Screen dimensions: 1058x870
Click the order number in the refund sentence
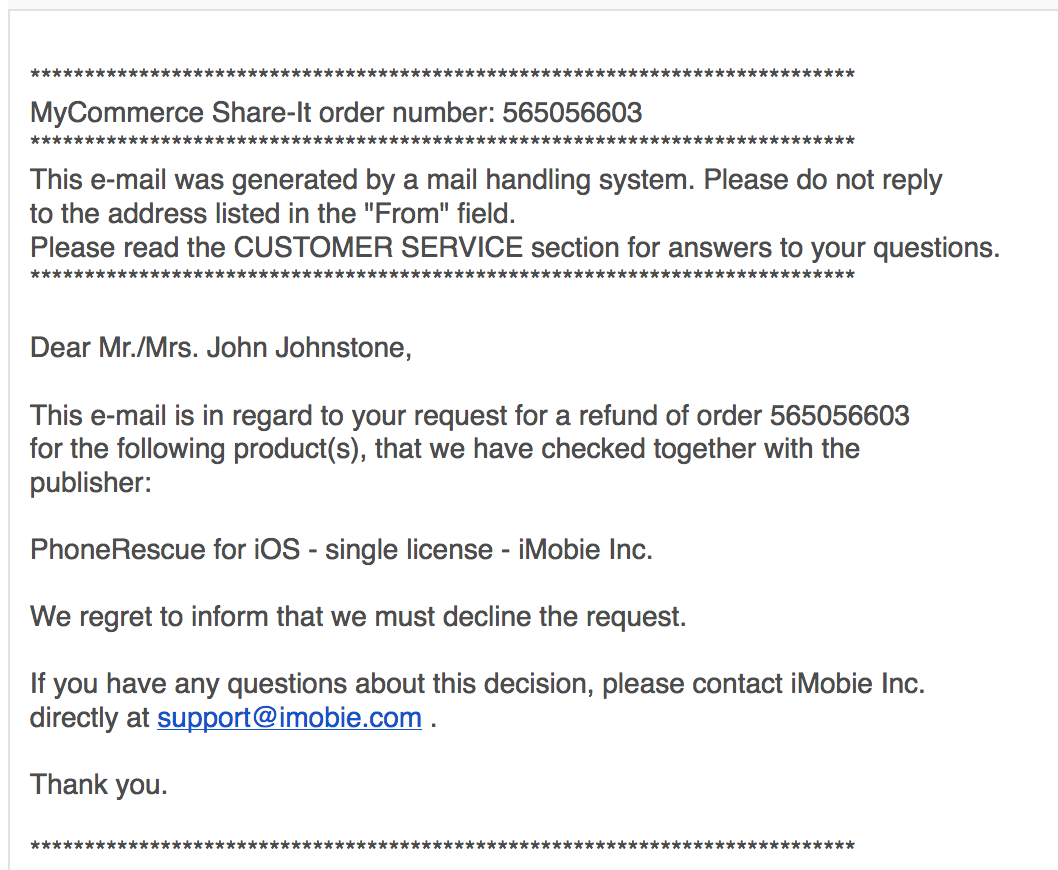pyautogui.click(x=840, y=415)
